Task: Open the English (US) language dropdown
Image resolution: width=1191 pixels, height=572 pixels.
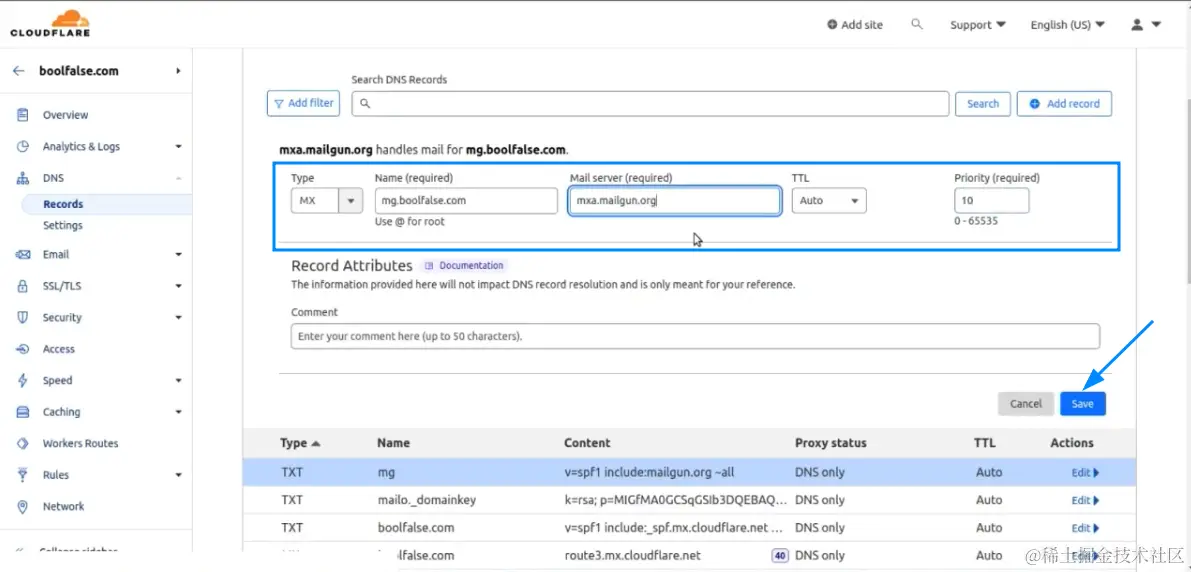Action: tap(1067, 24)
